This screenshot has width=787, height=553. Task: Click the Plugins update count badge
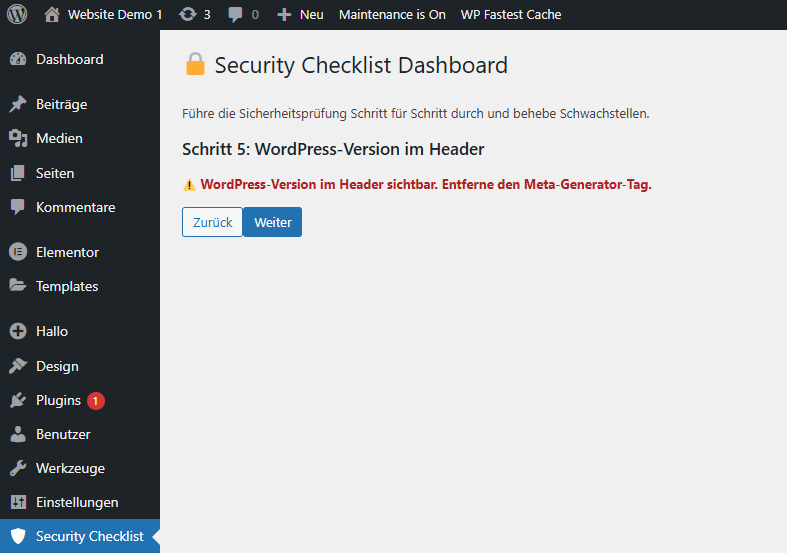95,401
